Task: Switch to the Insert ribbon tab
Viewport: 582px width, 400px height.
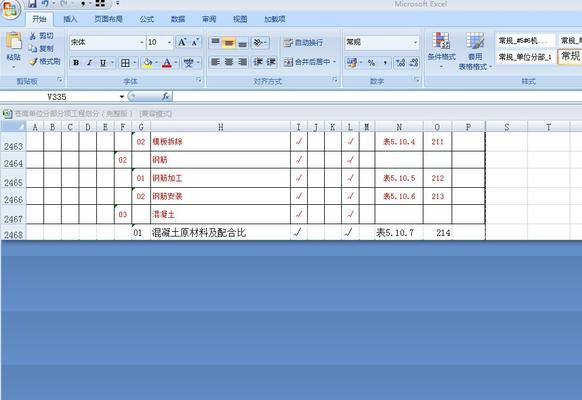Action: click(70, 19)
